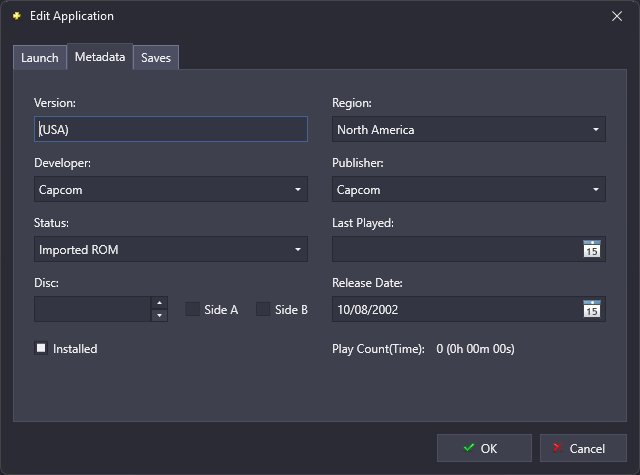Click the Last Played: label
This screenshot has height=475, width=640.
[x=363, y=223]
